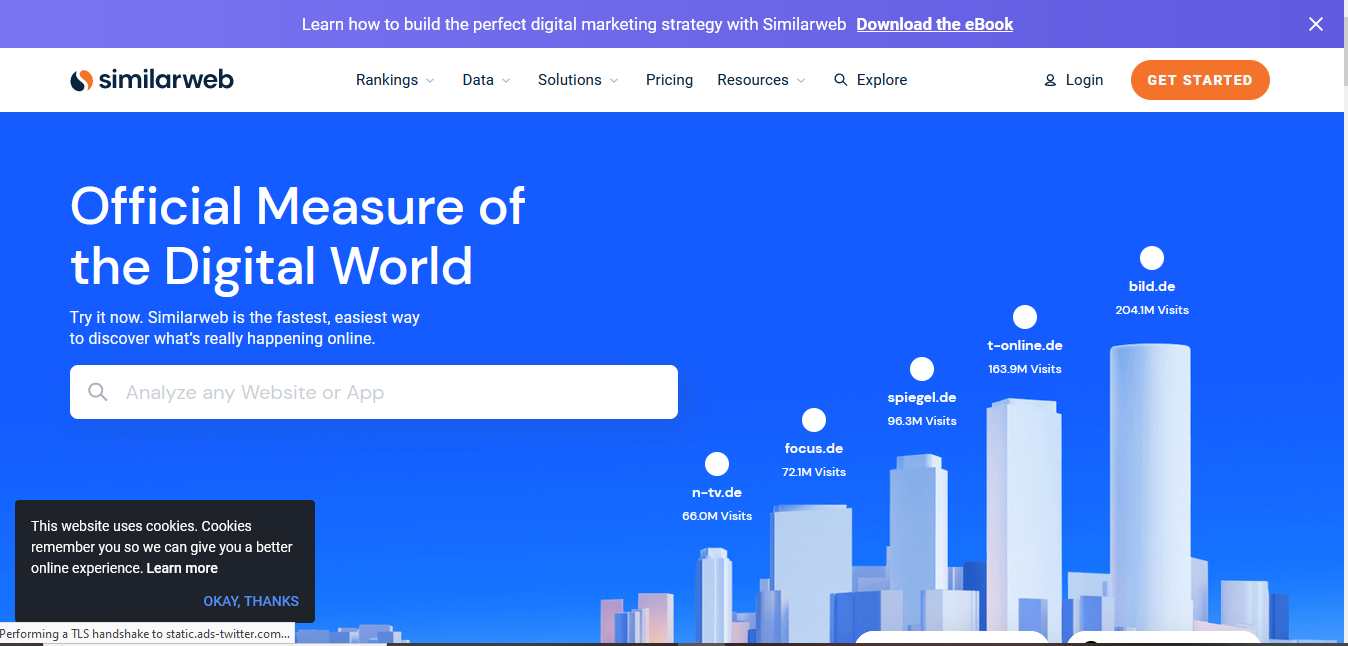
Task: Focus the Analyze any Website or App field
Action: click(390, 392)
